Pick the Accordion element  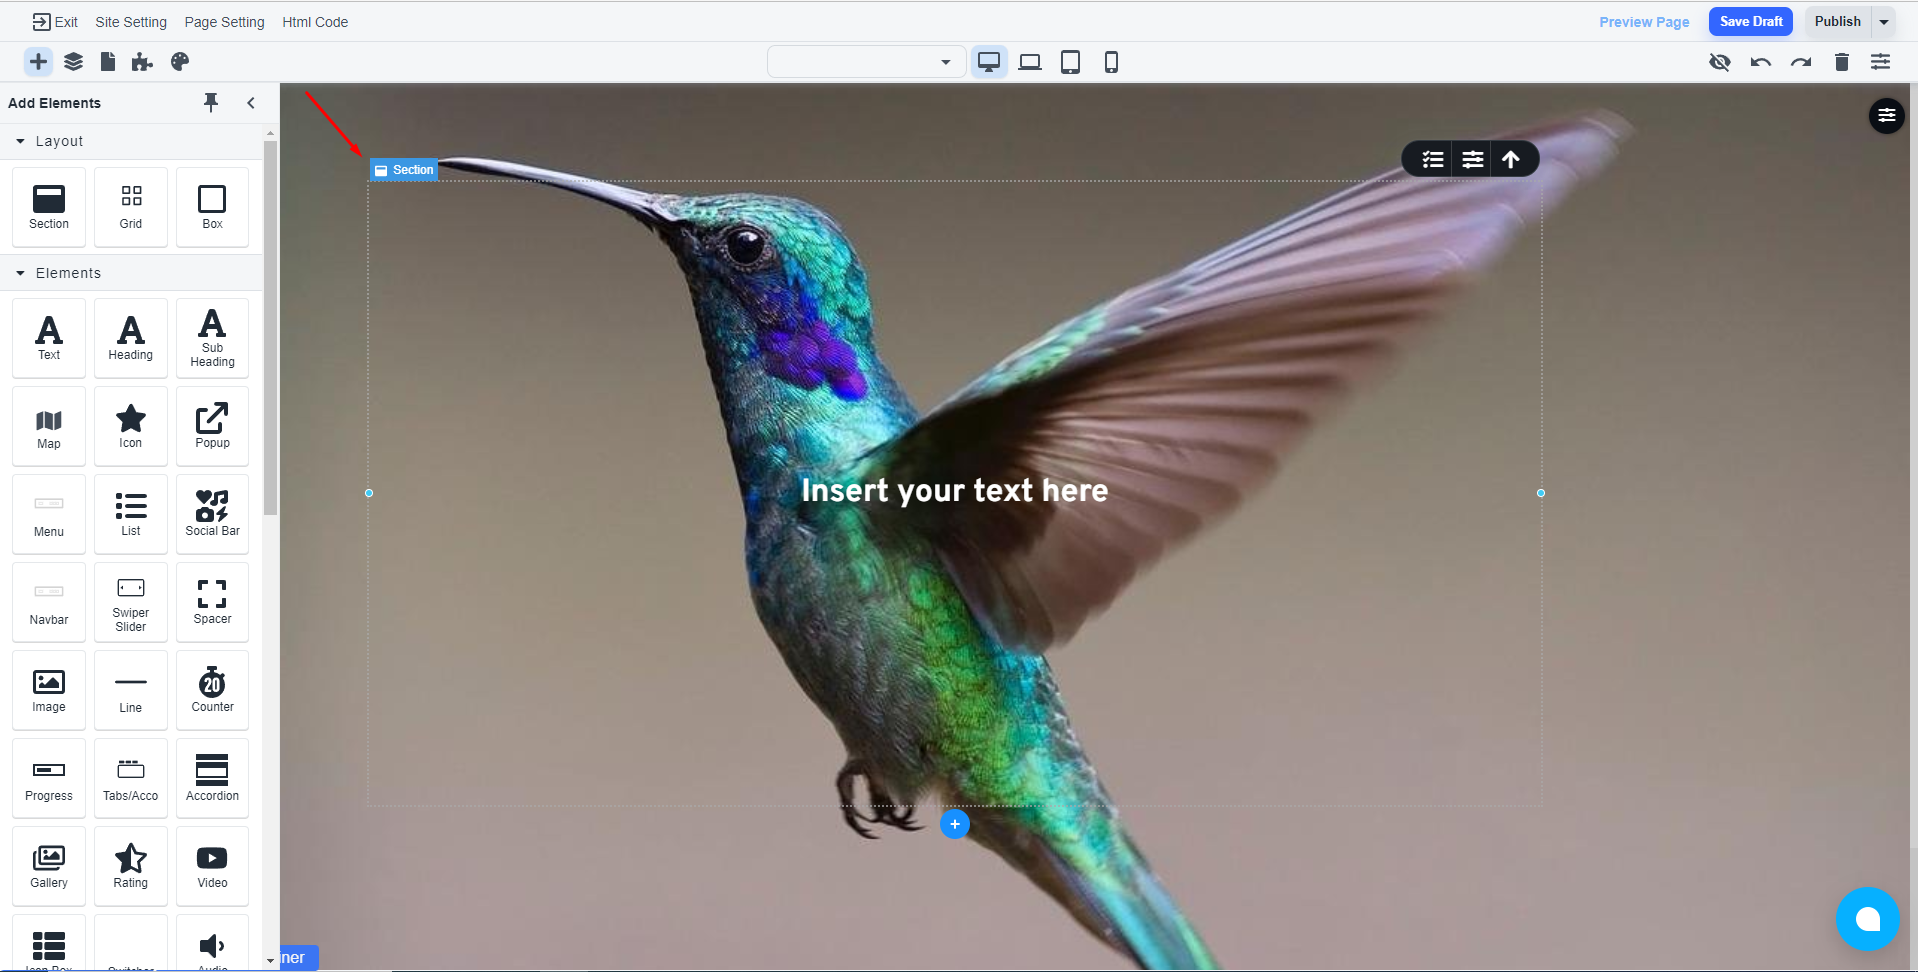pos(212,778)
